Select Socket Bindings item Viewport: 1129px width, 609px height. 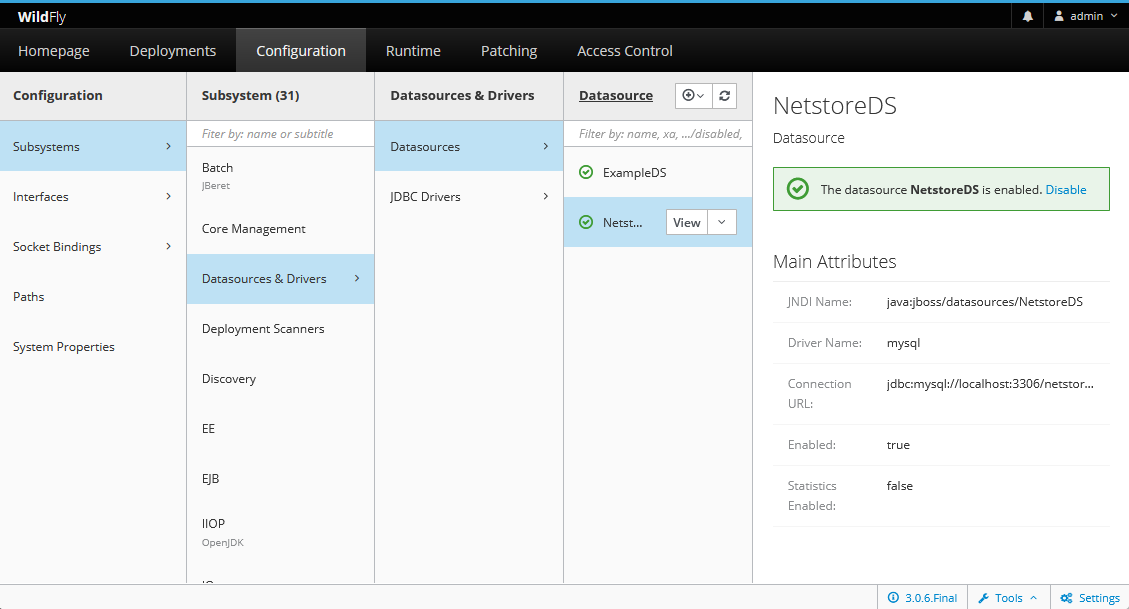93,247
